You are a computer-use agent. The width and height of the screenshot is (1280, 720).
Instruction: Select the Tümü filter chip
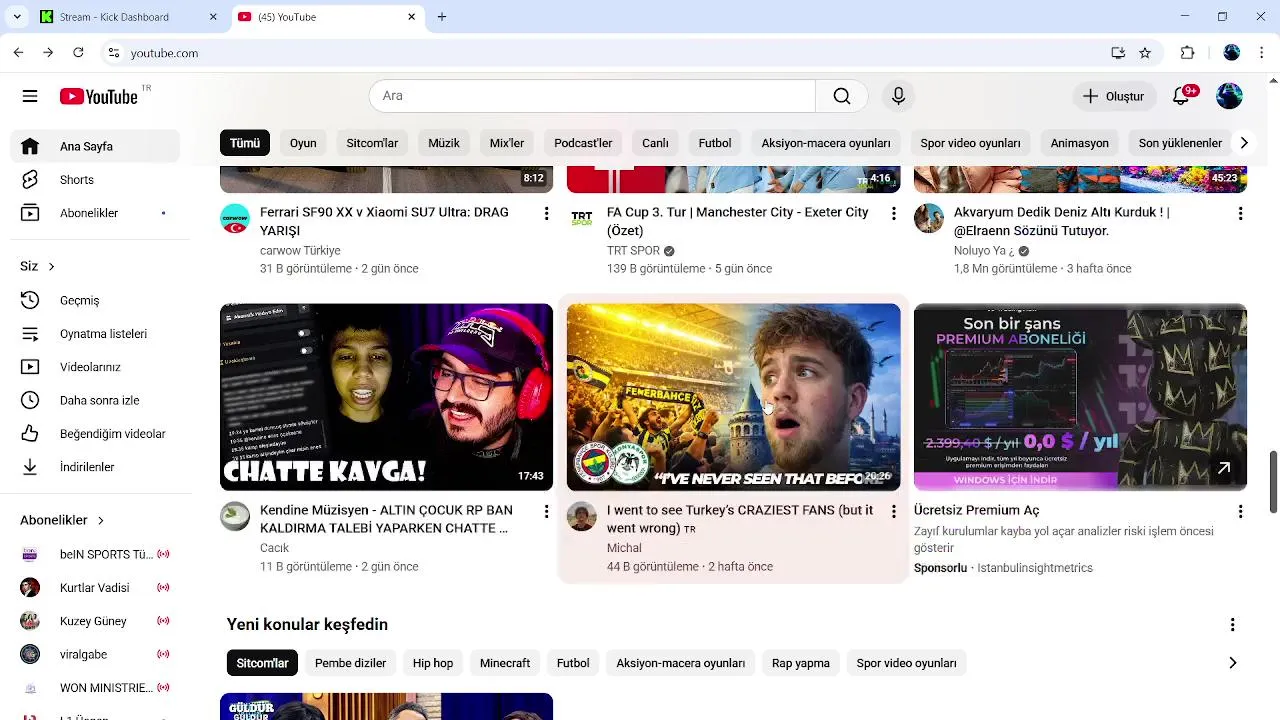click(245, 143)
